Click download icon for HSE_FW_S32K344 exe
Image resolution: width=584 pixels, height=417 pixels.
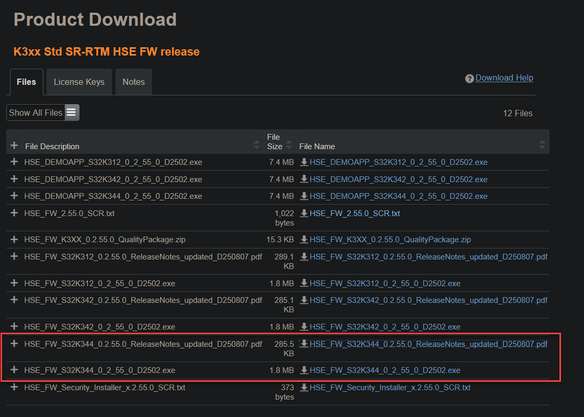click(x=304, y=370)
